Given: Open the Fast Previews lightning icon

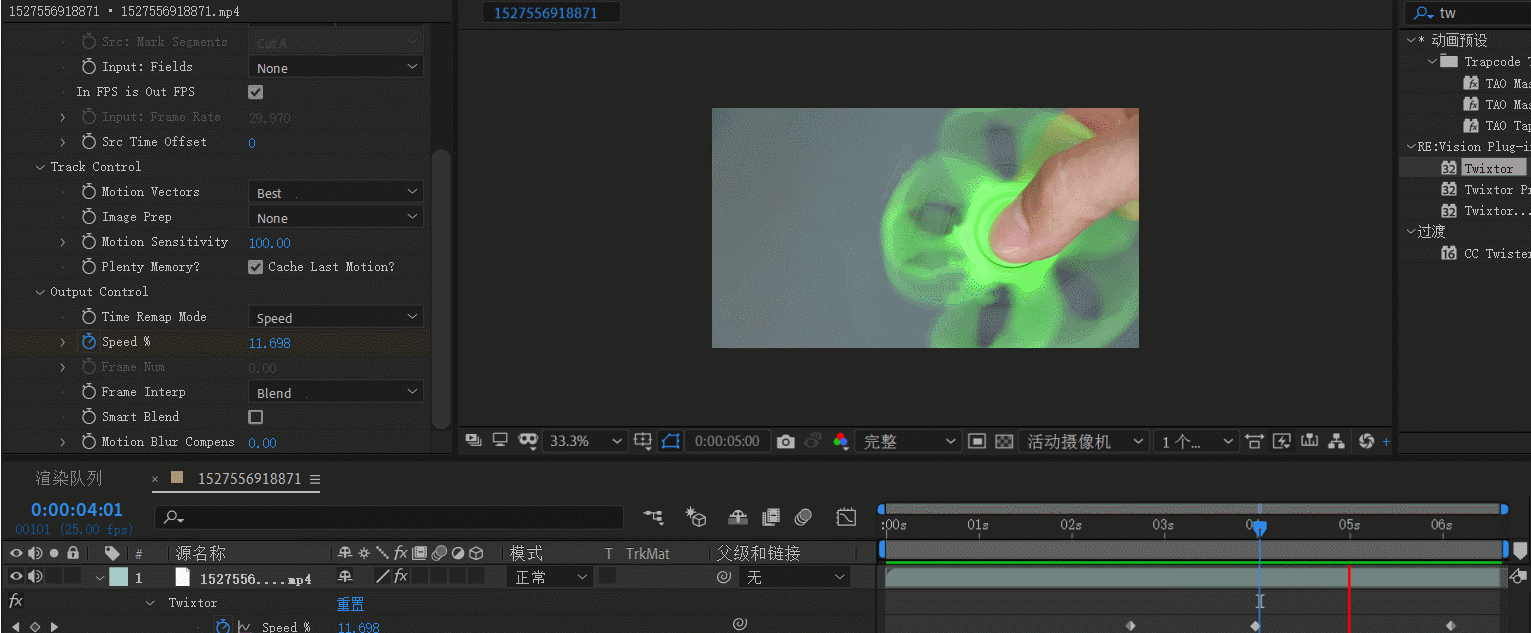Looking at the screenshot, I should point(1282,441).
